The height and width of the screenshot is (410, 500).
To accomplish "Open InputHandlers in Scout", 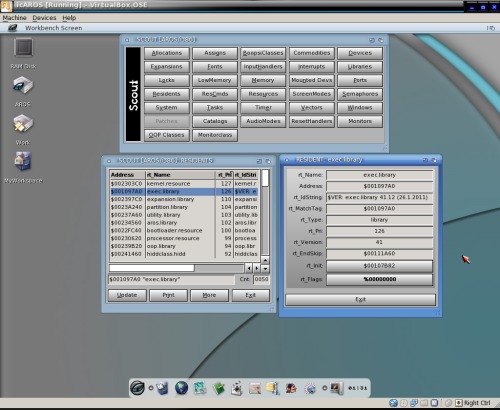I will [x=263, y=67].
